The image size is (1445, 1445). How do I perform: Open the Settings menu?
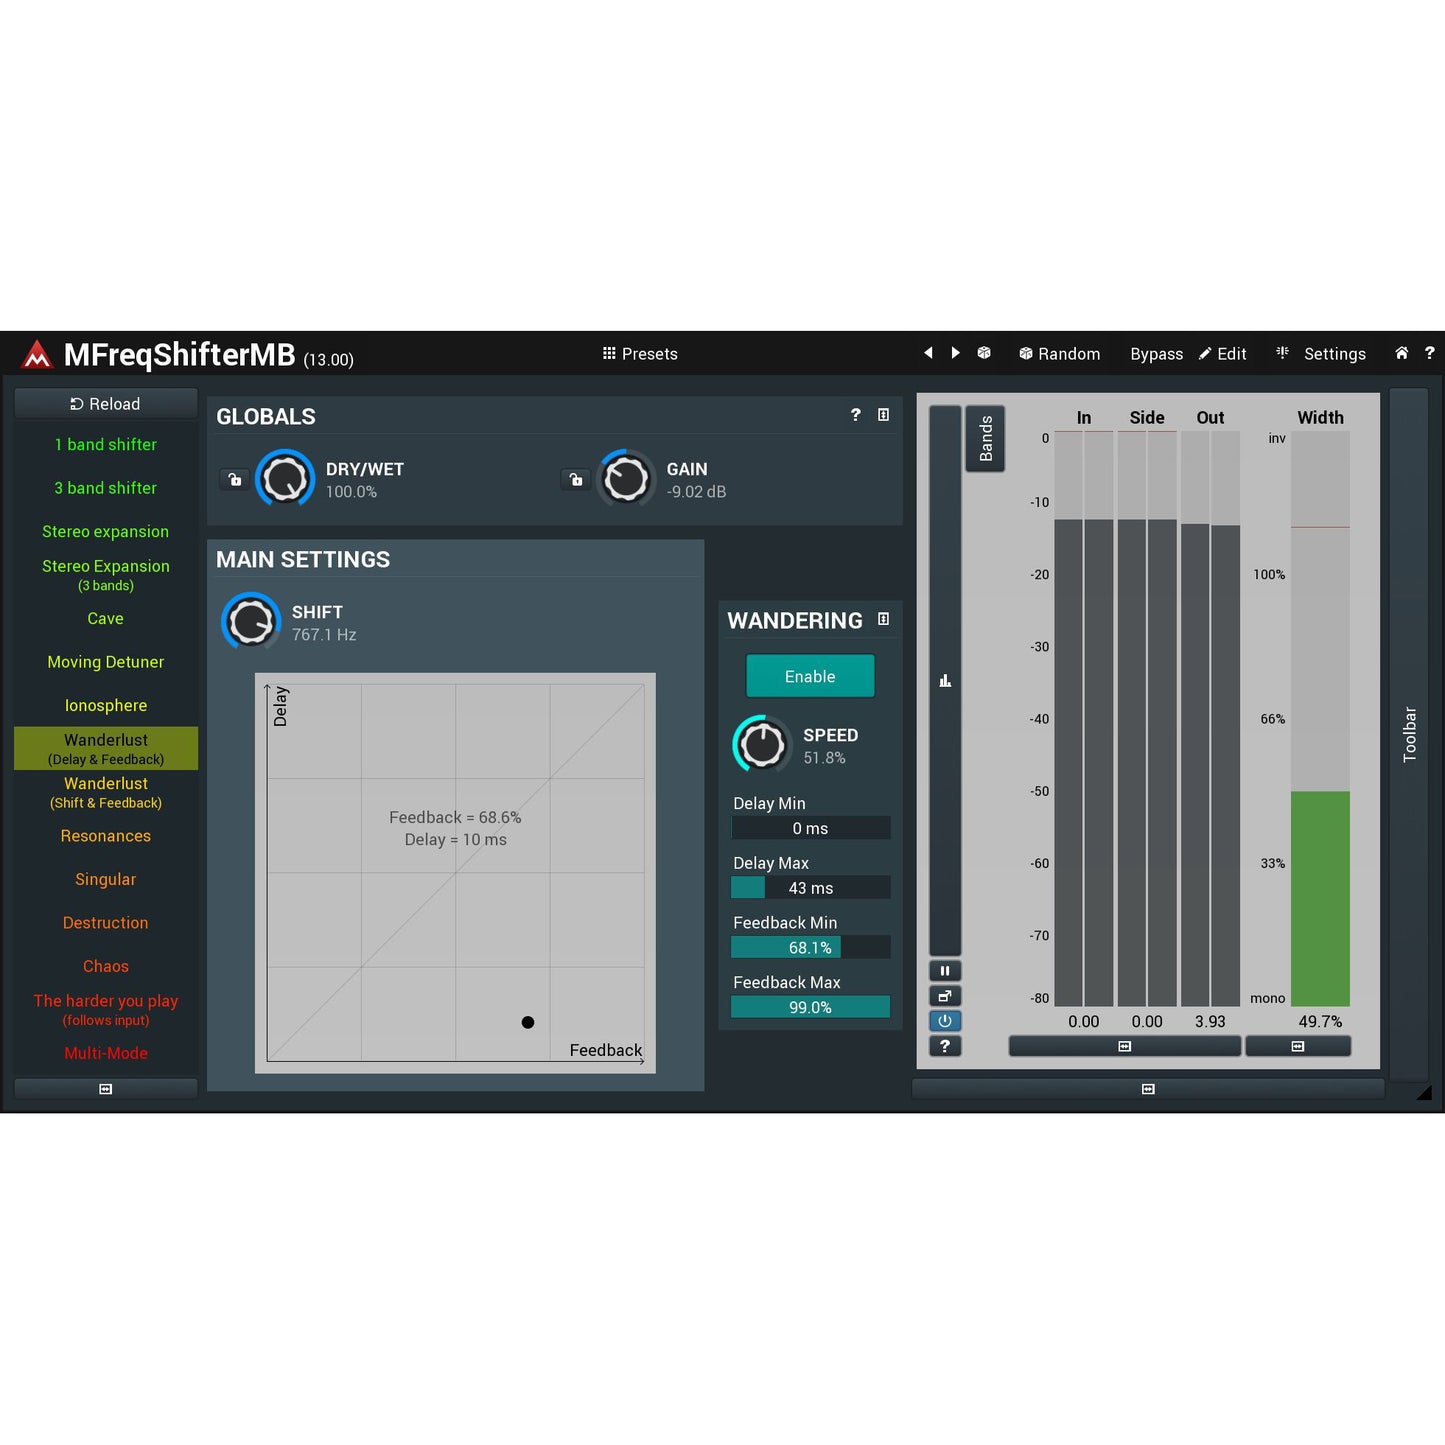click(x=1334, y=353)
